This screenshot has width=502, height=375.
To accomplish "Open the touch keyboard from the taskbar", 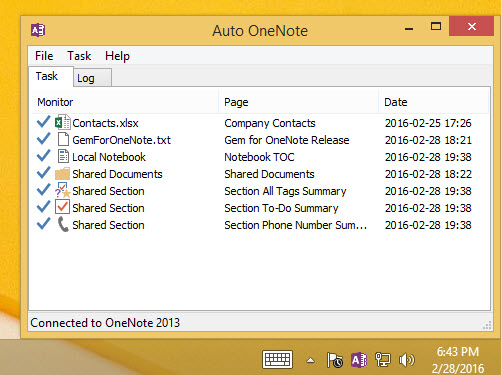I will [x=277, y=360].
